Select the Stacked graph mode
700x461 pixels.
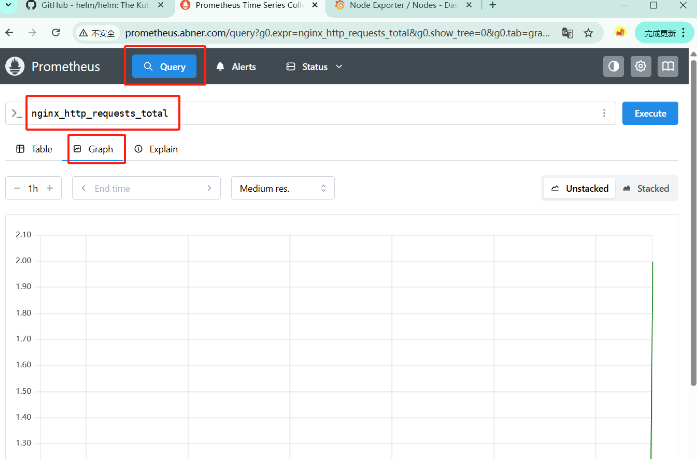tap(646, 188)
